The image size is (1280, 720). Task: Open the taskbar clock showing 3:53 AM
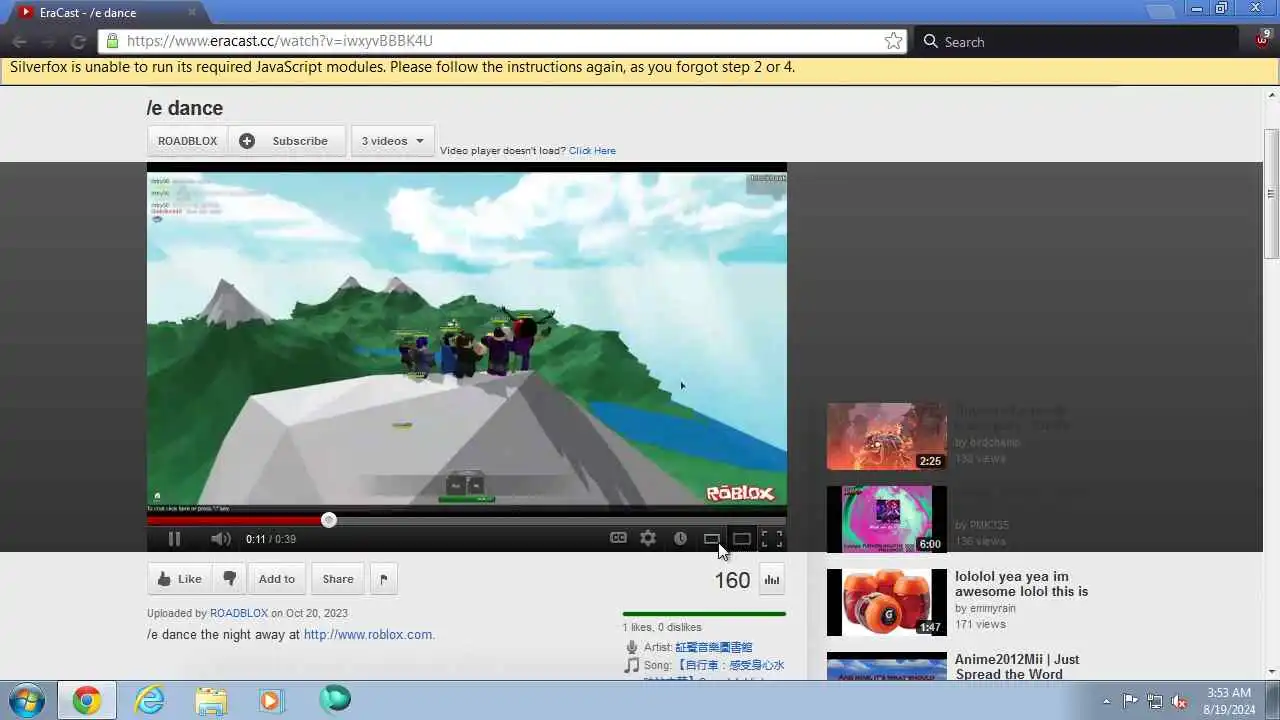pyautogui.click(x=1229, y=700)
